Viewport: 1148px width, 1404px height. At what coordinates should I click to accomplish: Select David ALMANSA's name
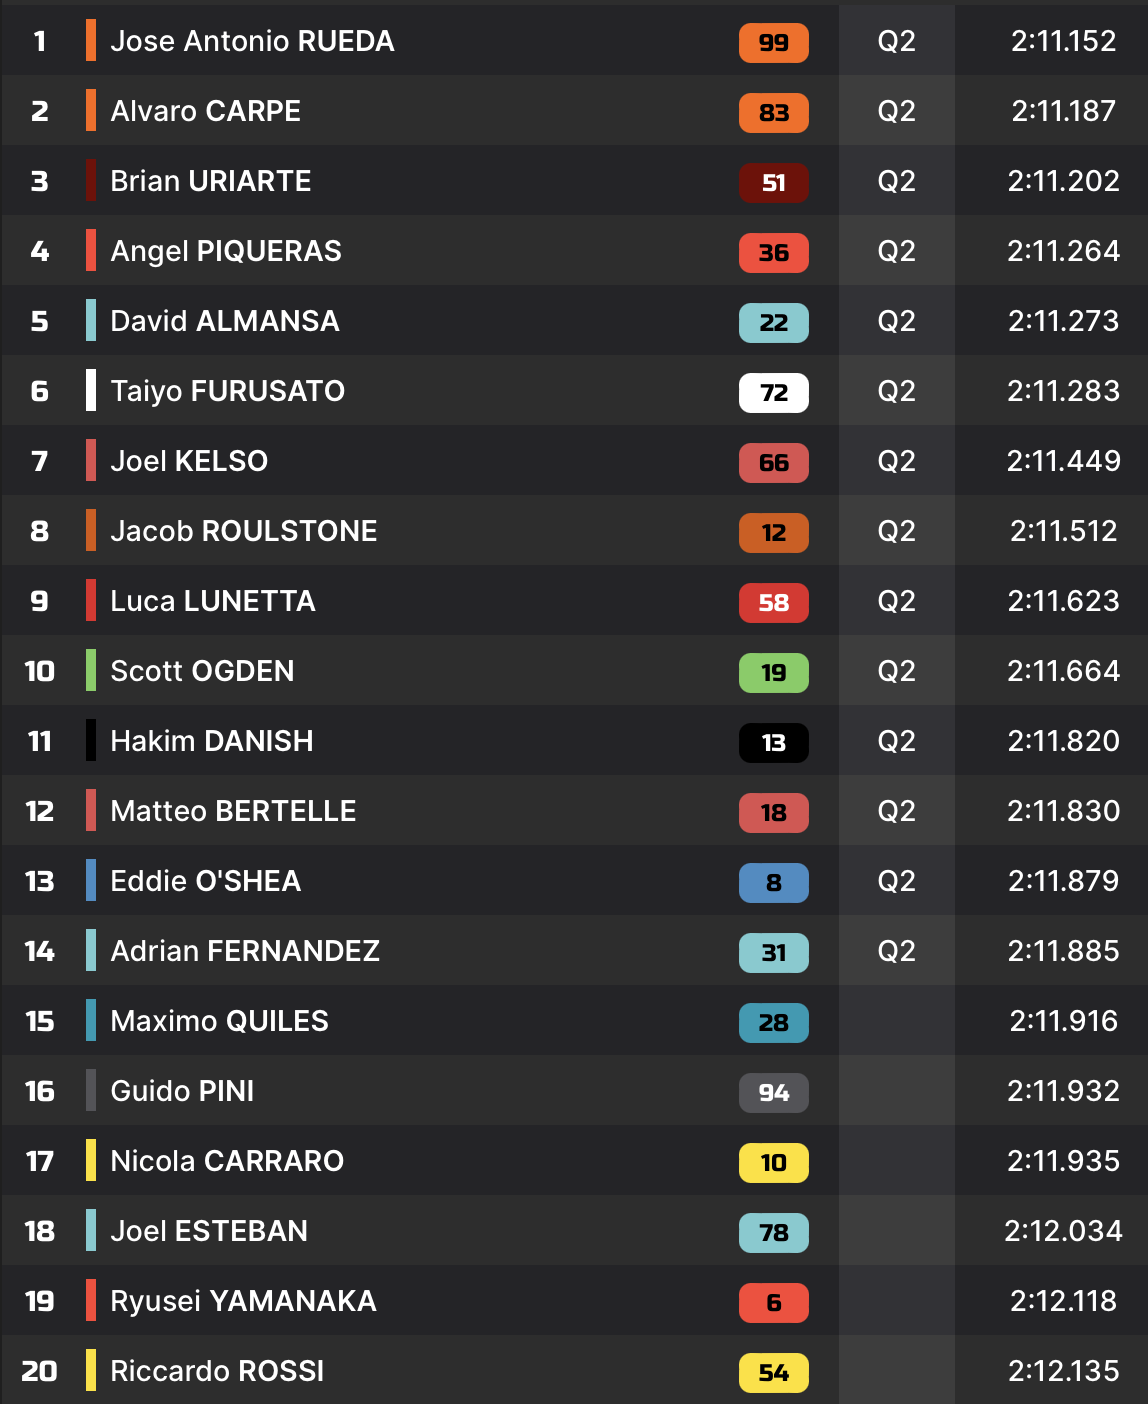click(225, 321)
